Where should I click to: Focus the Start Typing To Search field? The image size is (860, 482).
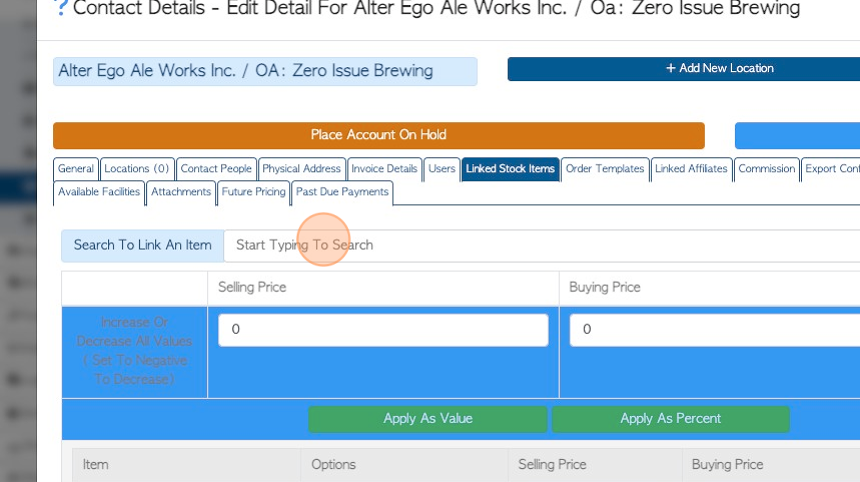(542, 245)
